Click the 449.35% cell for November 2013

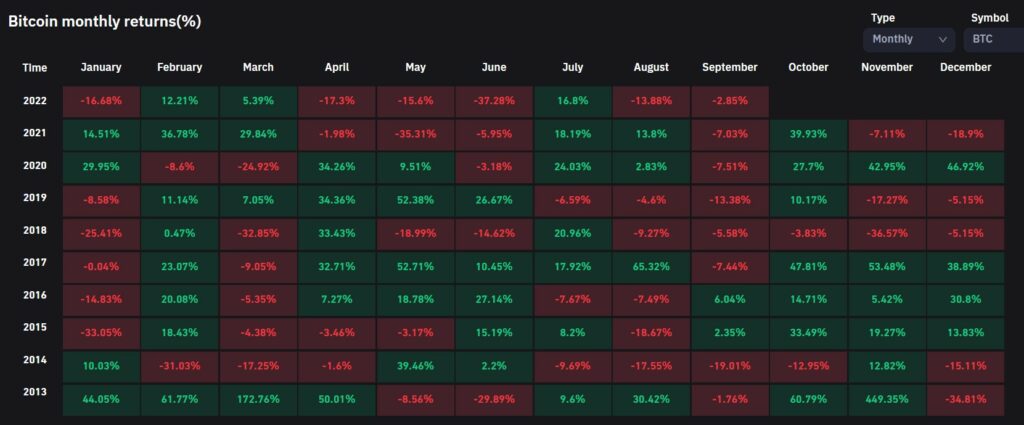pyautogui.click(x=886, y=399)
